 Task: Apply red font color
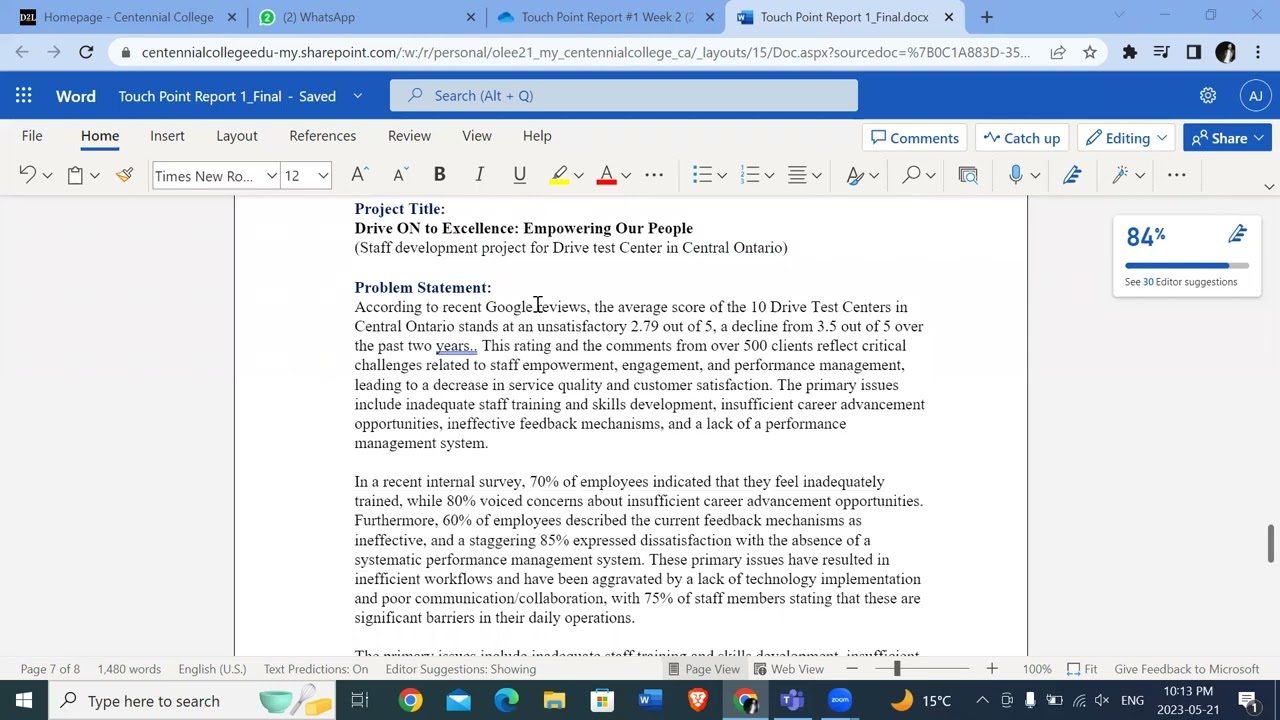(x=606, y=175)
